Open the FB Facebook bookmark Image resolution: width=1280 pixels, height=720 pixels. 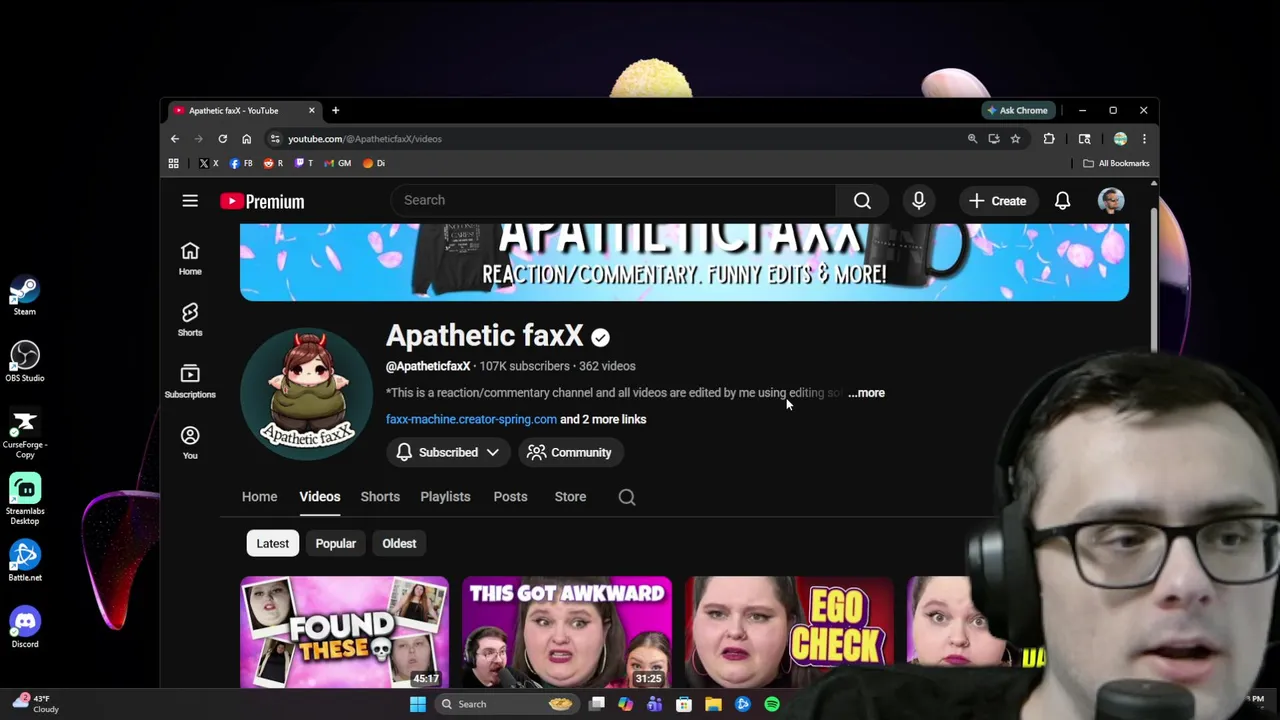point(241,163)
